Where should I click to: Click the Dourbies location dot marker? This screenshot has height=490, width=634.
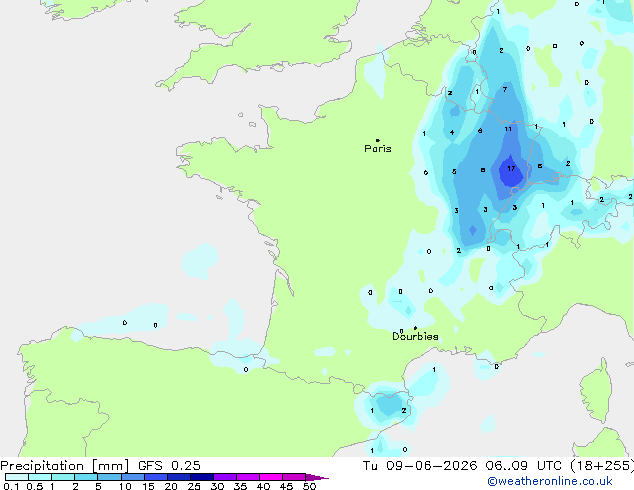(x=415, y=328)
